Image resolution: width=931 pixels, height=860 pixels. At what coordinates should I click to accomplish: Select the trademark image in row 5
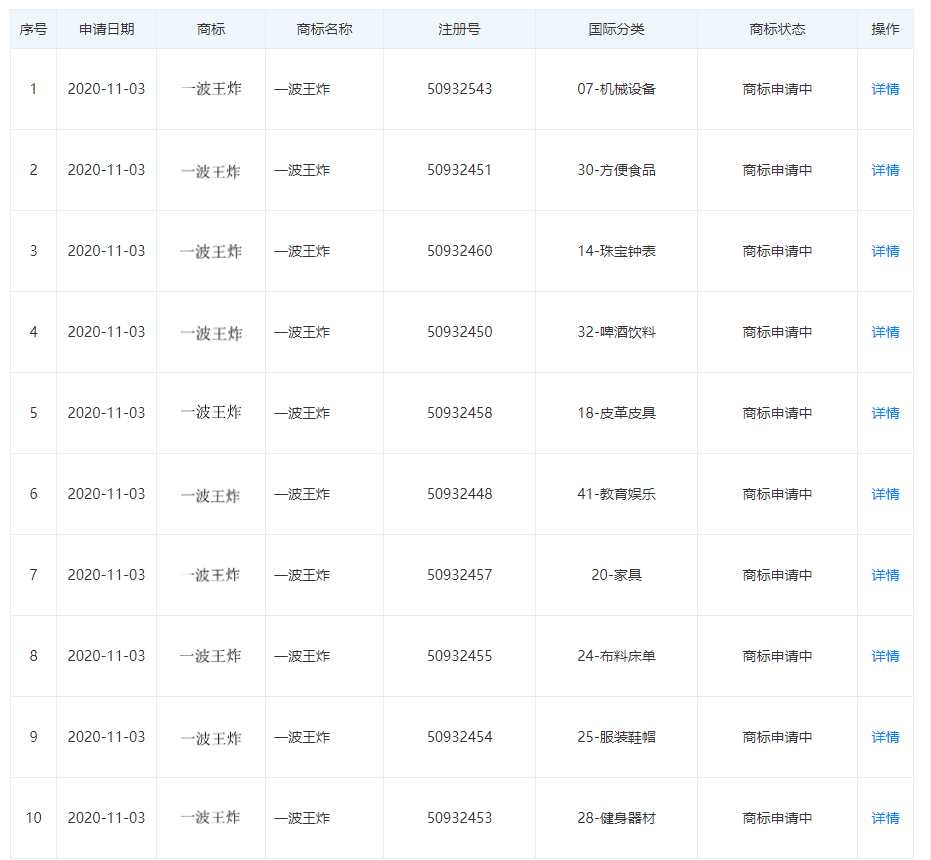coord(211,413)
